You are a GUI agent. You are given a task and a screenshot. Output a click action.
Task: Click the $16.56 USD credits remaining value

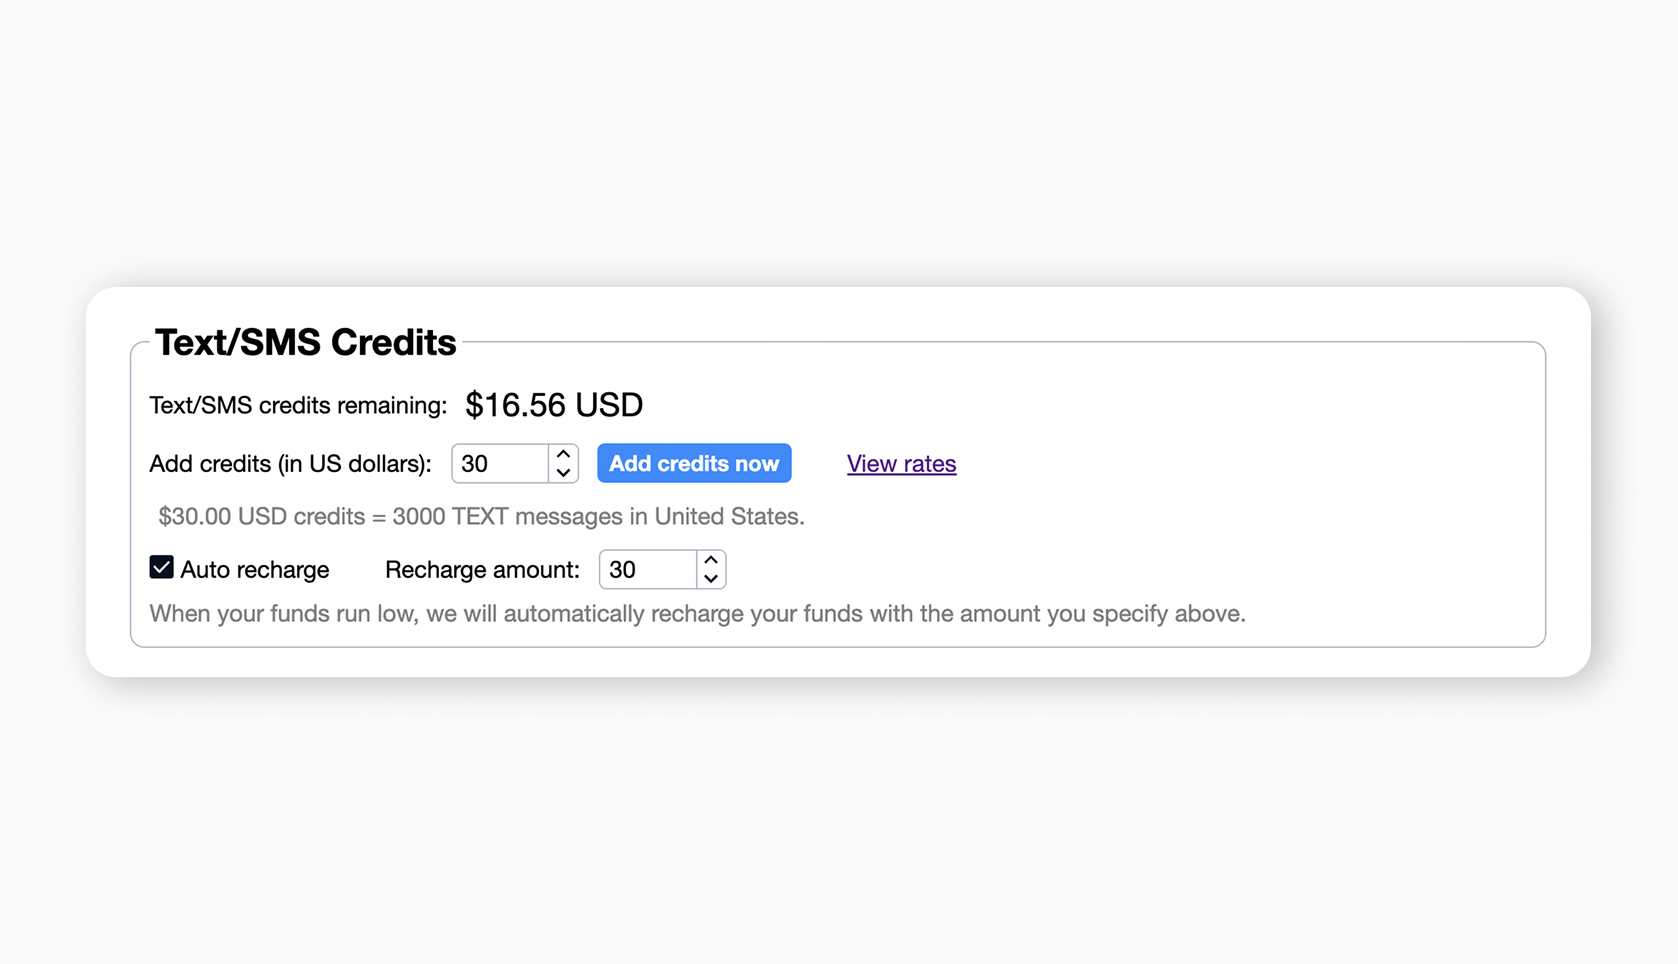tap(553, 405)
